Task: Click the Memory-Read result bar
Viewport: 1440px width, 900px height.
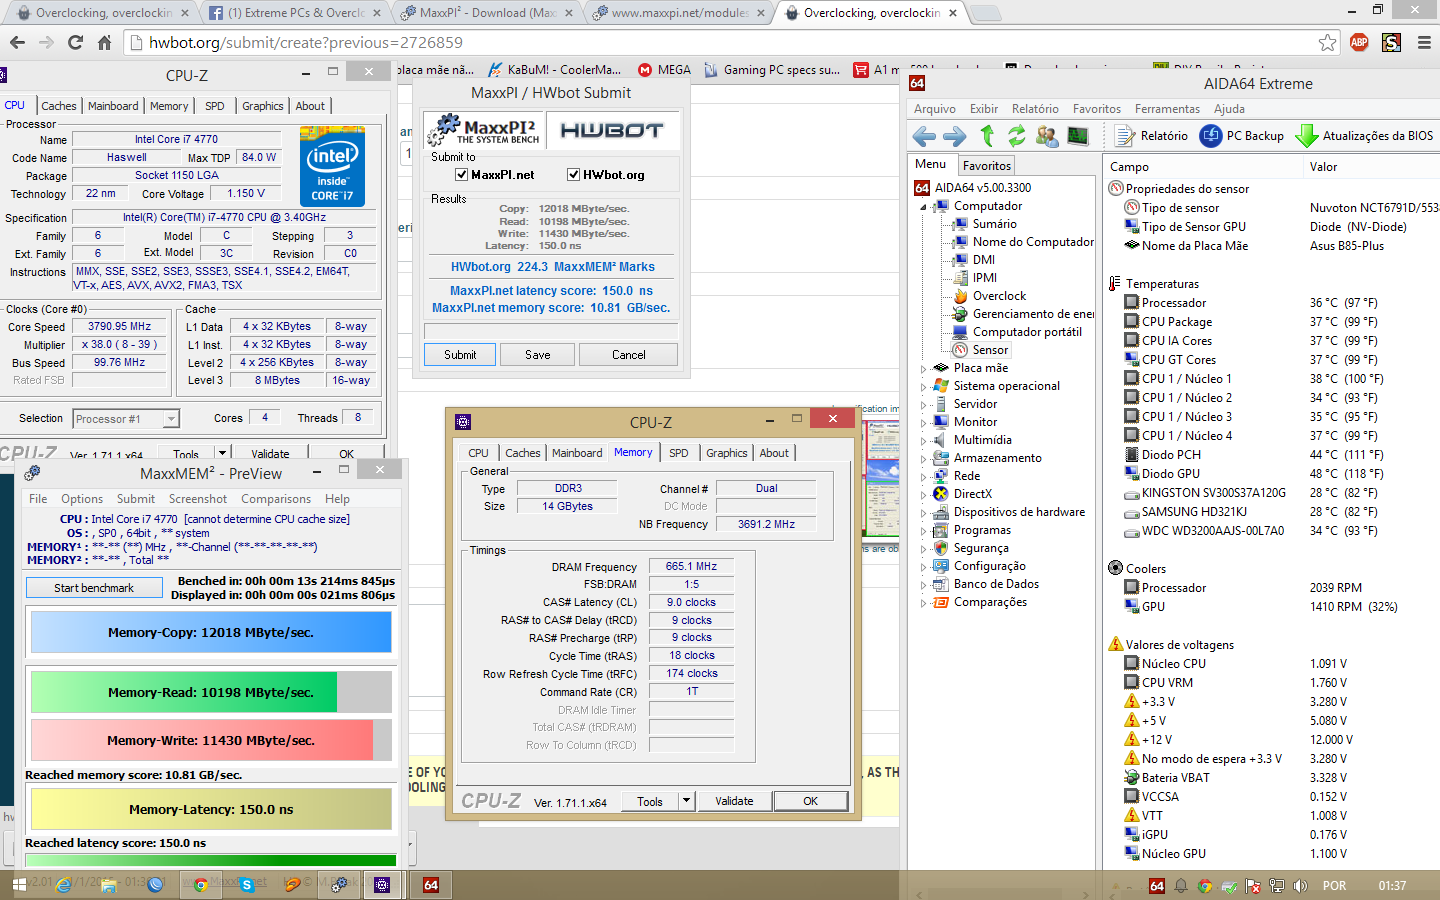Action: pyautogui.click(x=211, y=692)
